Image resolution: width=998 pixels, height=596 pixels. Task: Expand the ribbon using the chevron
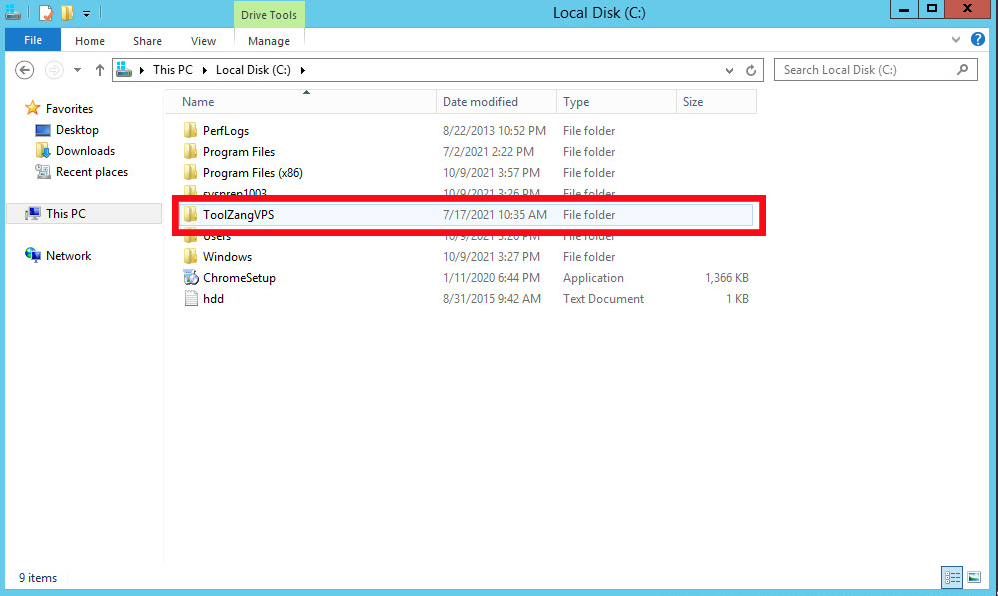(x=957, y=40)
